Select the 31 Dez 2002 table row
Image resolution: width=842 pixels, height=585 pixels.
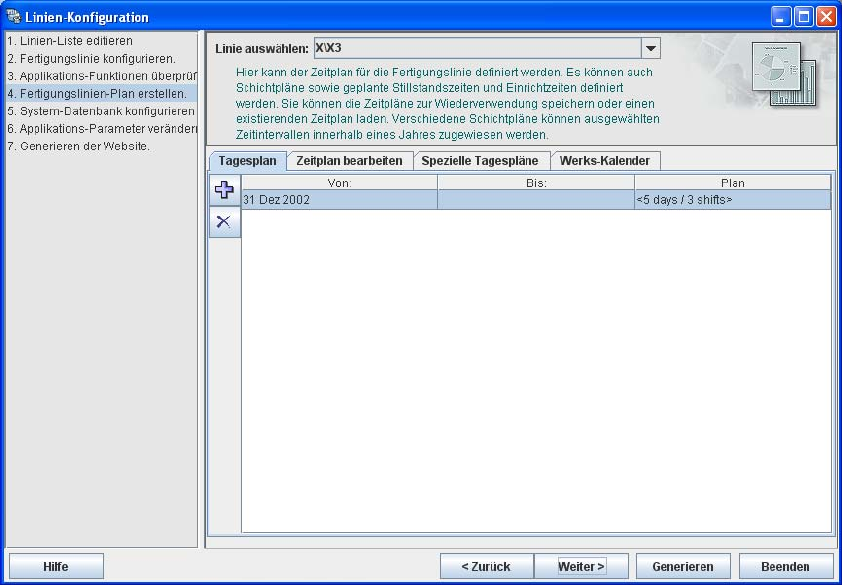(536, 200)
